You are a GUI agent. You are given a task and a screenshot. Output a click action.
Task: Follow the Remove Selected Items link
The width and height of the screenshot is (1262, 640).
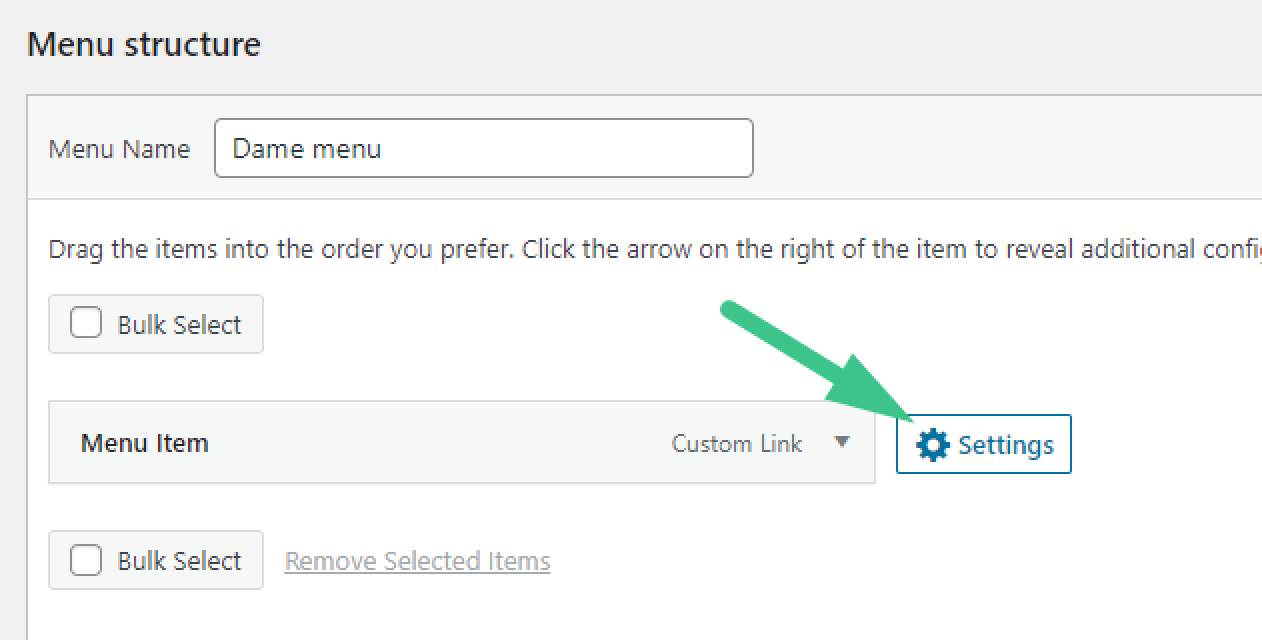point(418,561)
